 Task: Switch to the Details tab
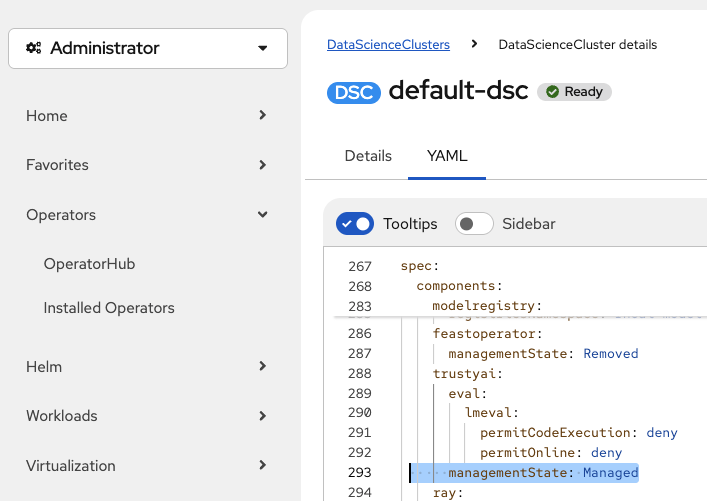coord(368,156)
